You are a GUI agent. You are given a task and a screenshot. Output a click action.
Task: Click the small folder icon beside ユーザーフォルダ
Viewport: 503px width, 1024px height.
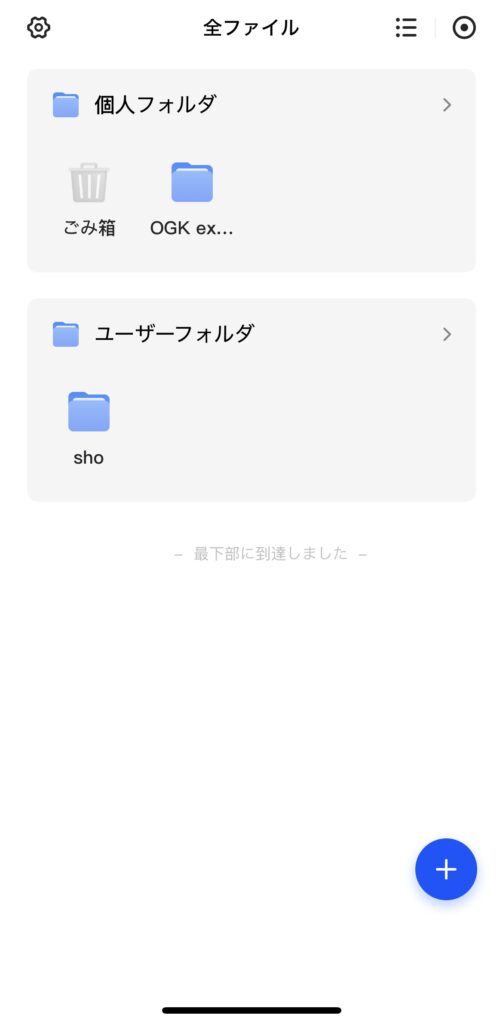[x=66, y=334]
